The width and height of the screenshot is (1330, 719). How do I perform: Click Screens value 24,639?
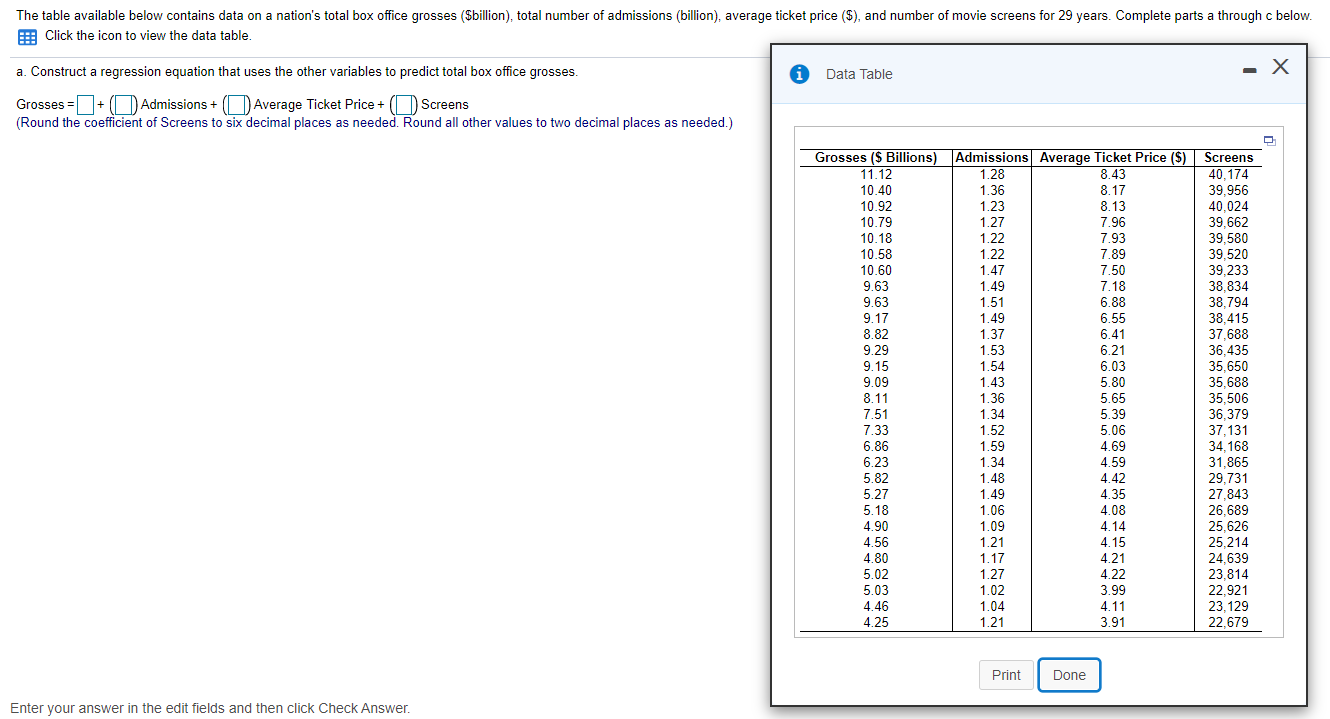click(x=1229, y=558)
